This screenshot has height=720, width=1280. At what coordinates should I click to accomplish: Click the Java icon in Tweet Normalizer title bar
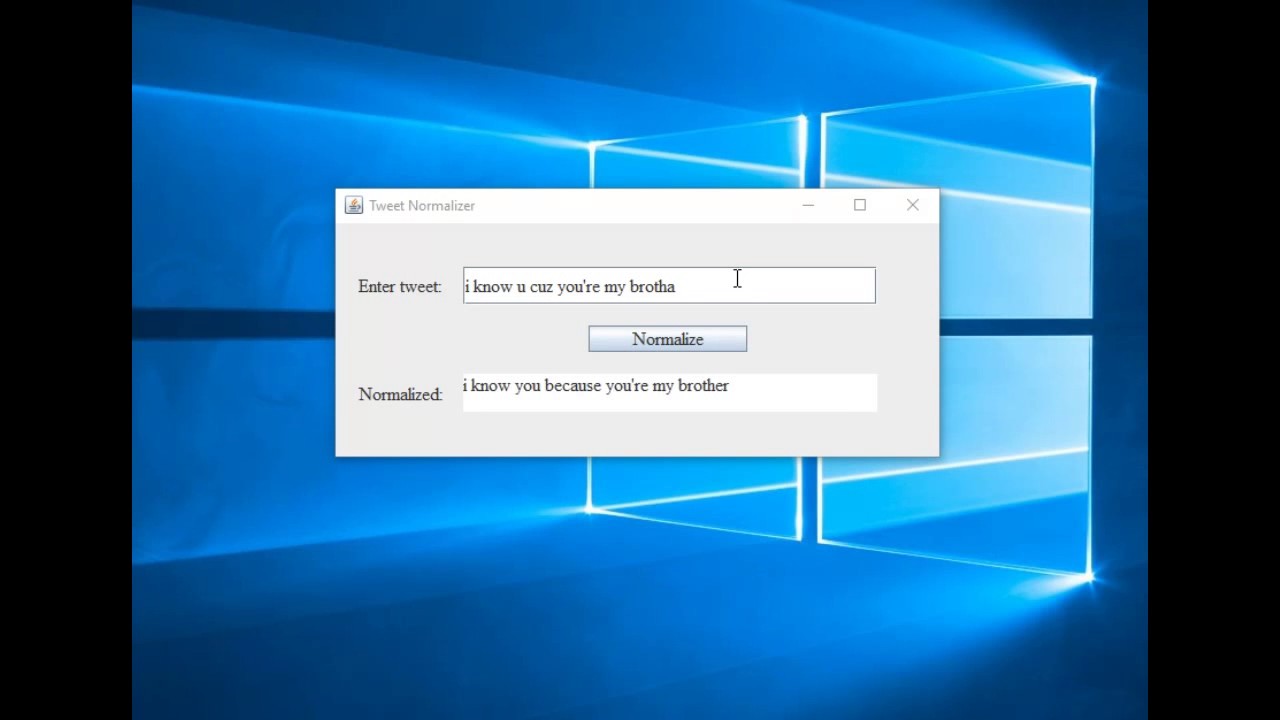point(353,205)
